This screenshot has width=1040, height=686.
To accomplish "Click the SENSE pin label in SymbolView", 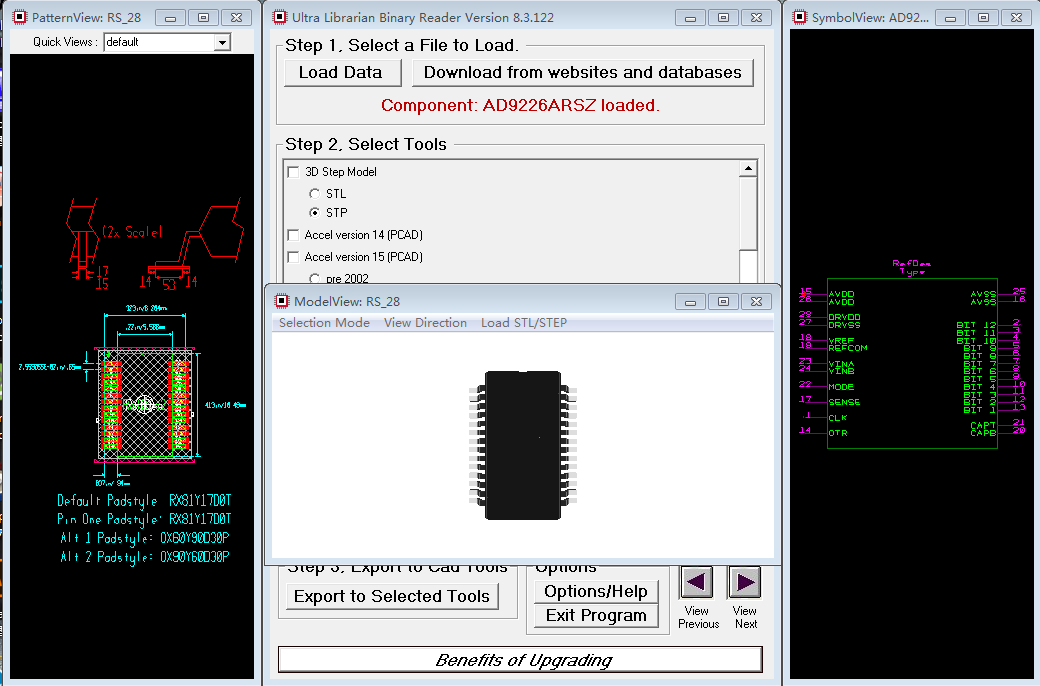I will (x=844, y=402).
